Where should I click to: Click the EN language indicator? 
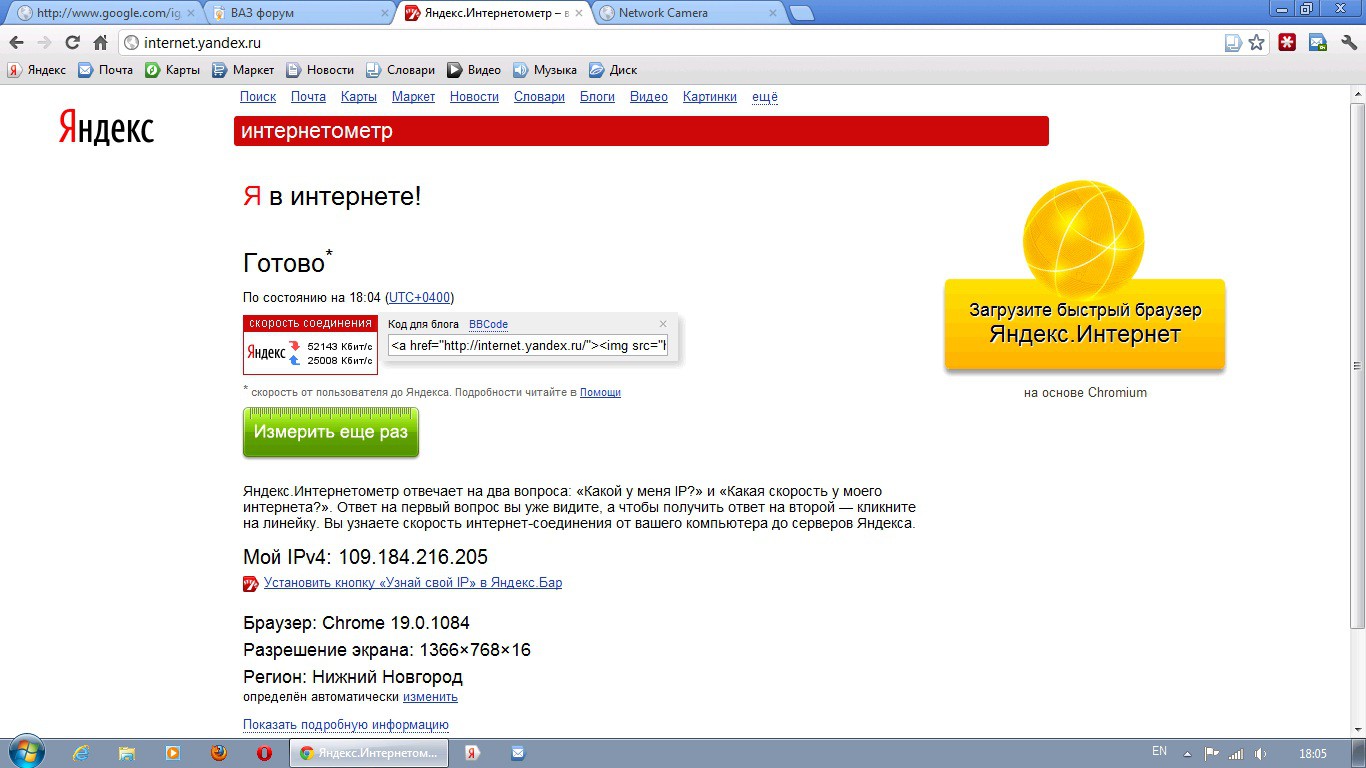tap(1159, 752)
